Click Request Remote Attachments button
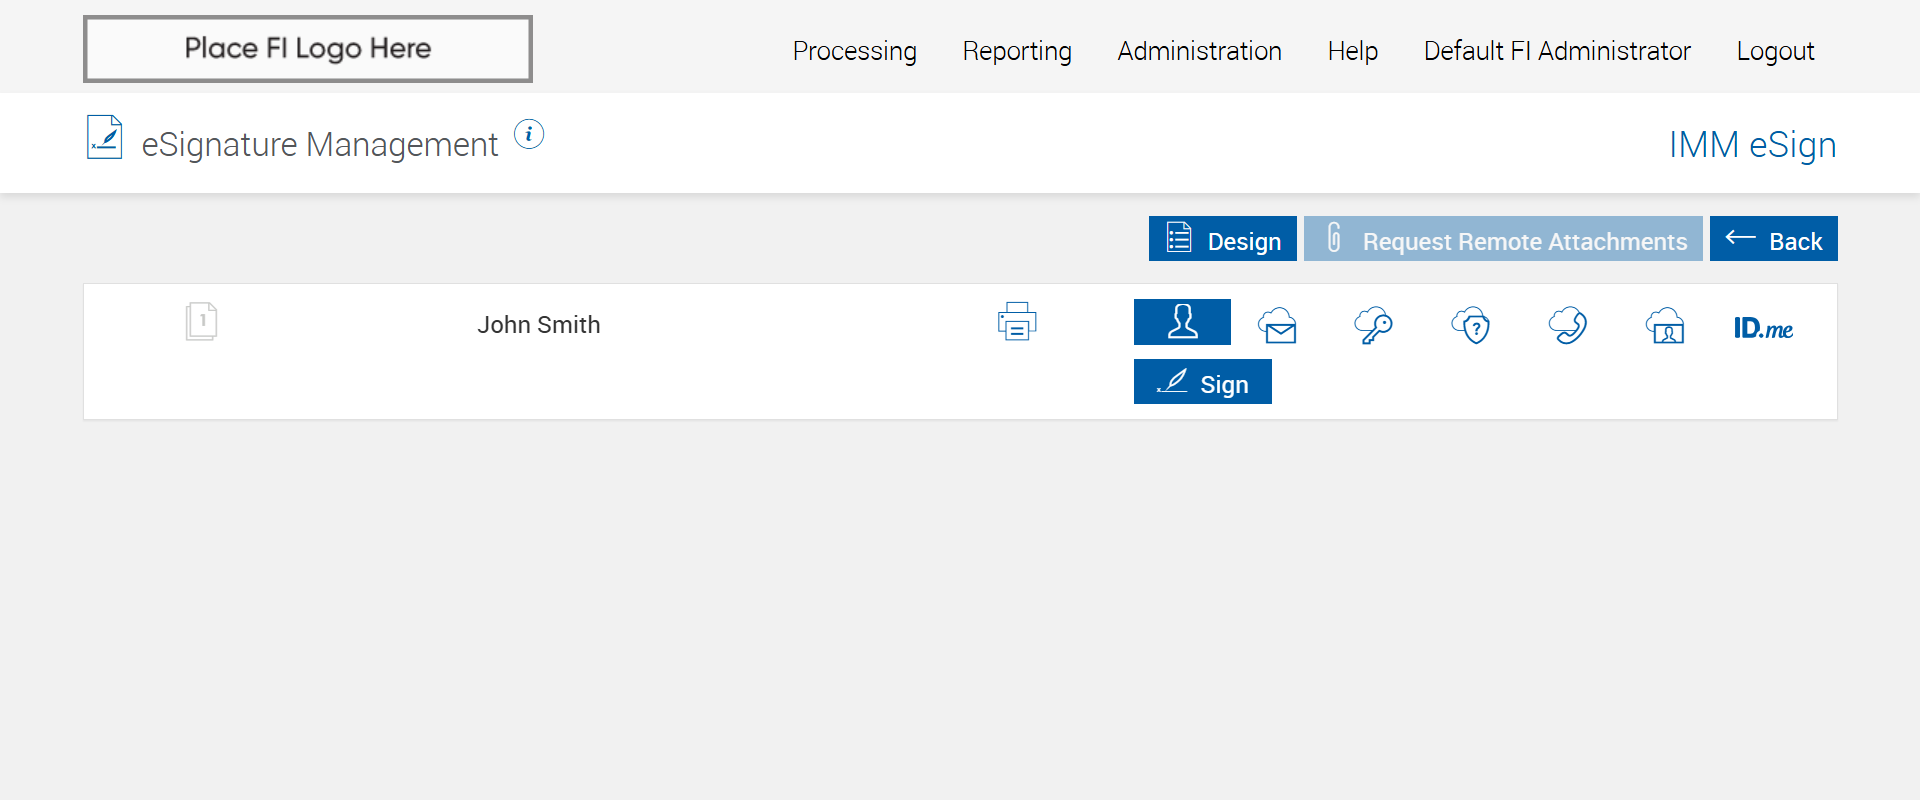1920x800 pixels. click(x=1503, y=239)
